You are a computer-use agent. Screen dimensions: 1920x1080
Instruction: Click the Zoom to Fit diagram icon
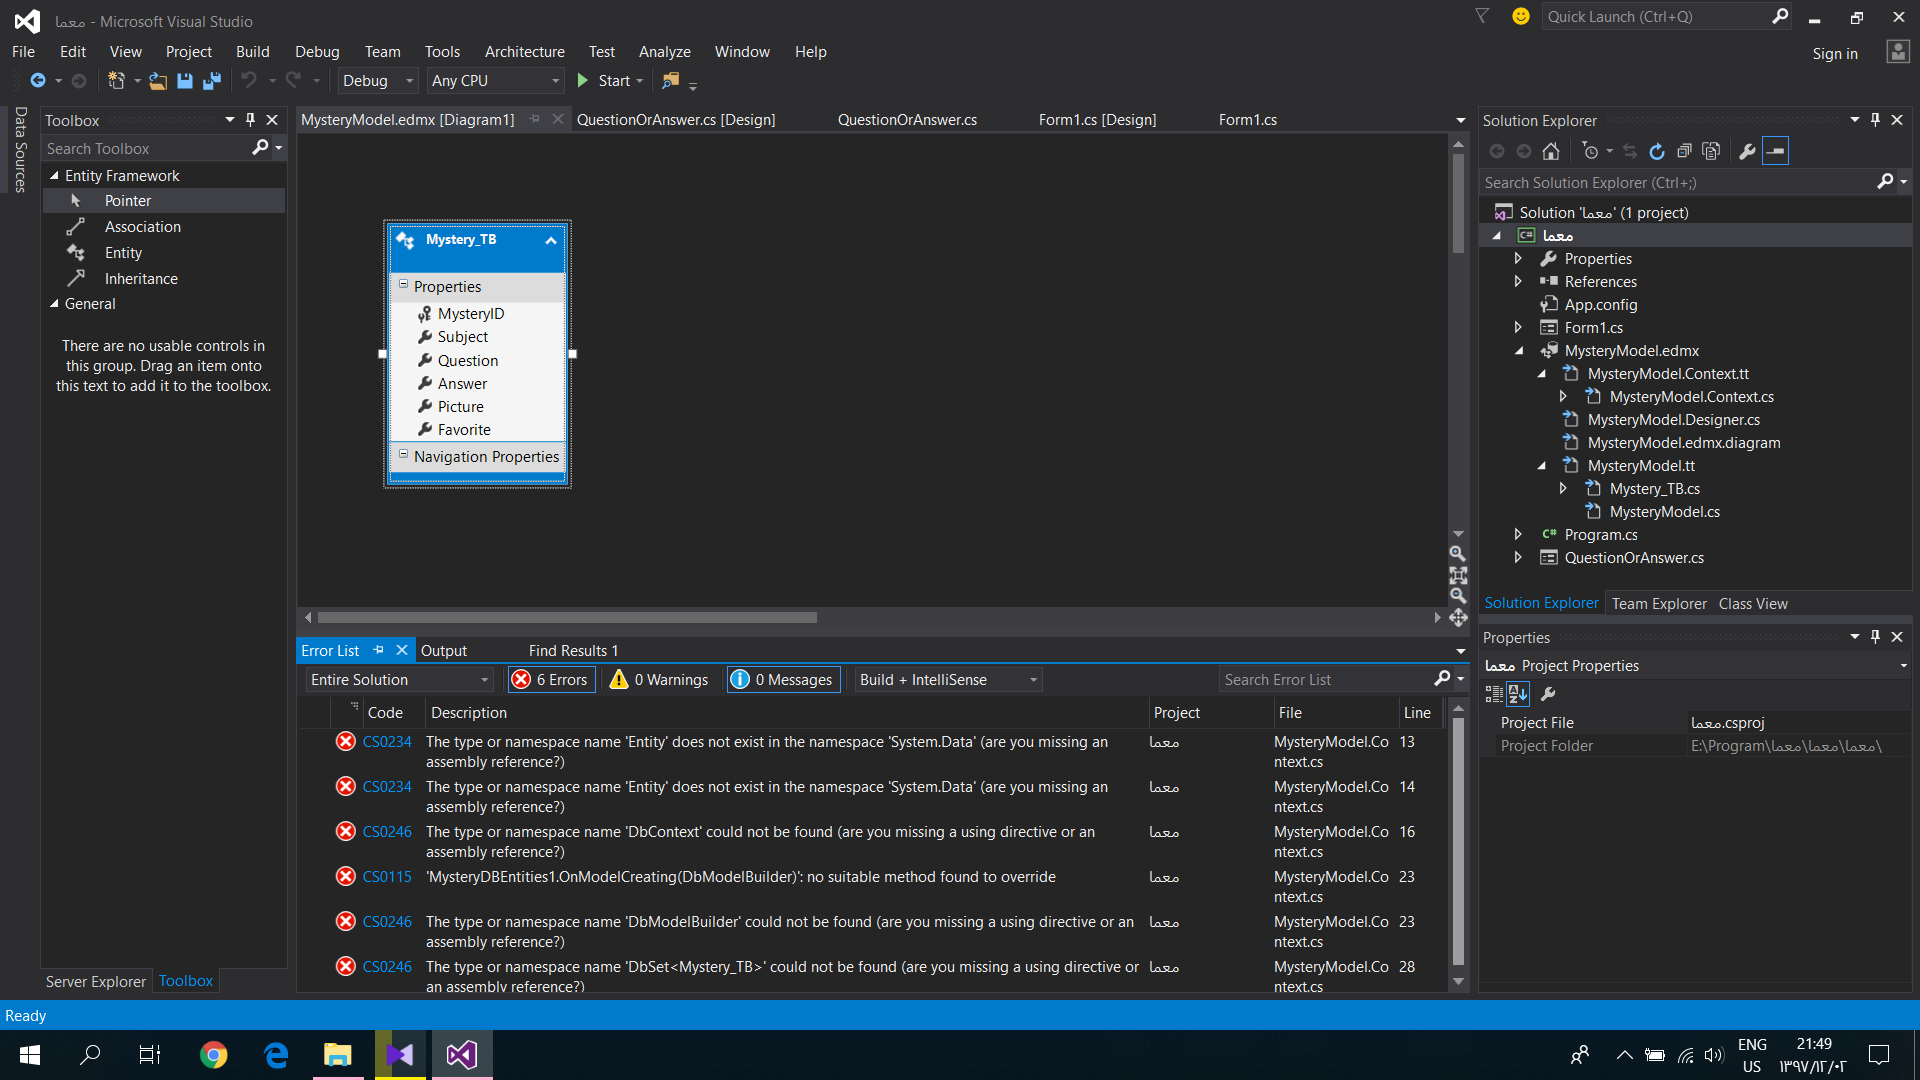1458,575
